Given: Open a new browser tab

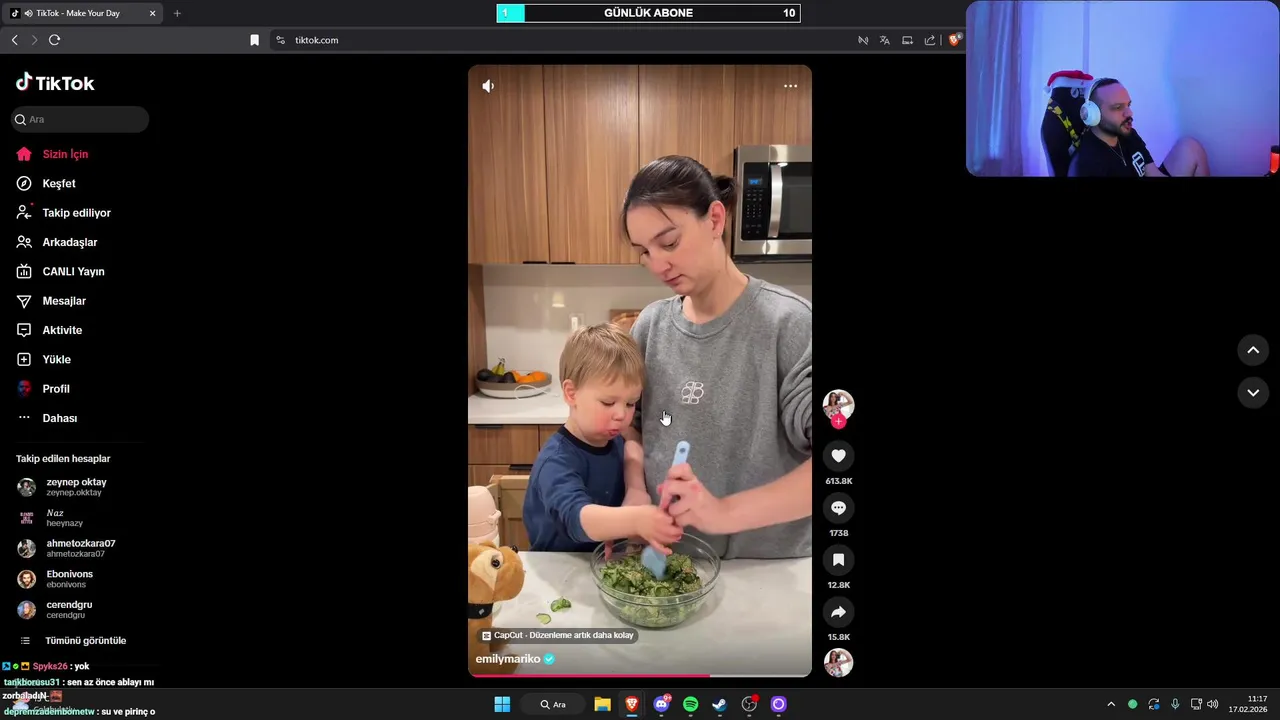Looking at the screenshot, I should pyautogui.click(x=177, y=13).
